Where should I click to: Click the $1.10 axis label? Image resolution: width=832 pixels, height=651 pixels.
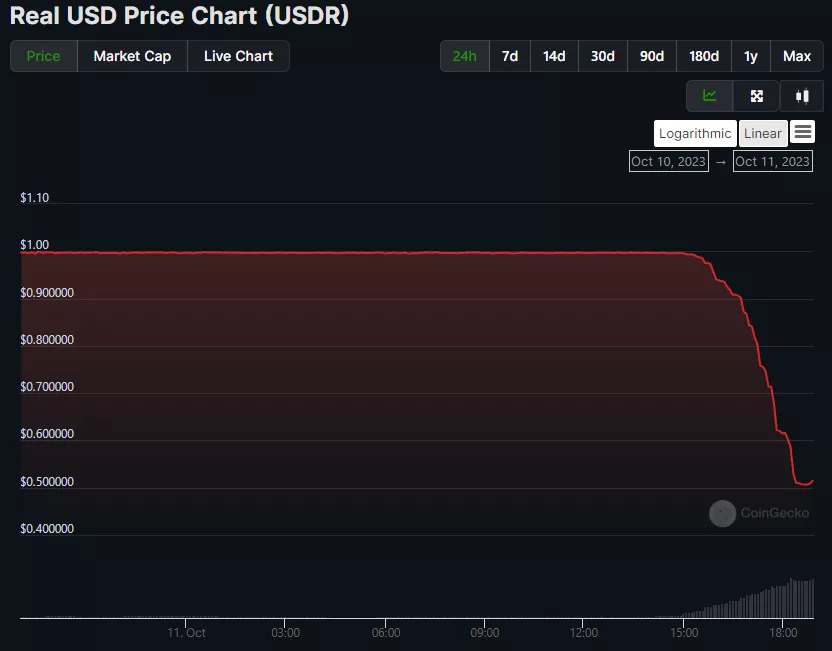(34, 198)
